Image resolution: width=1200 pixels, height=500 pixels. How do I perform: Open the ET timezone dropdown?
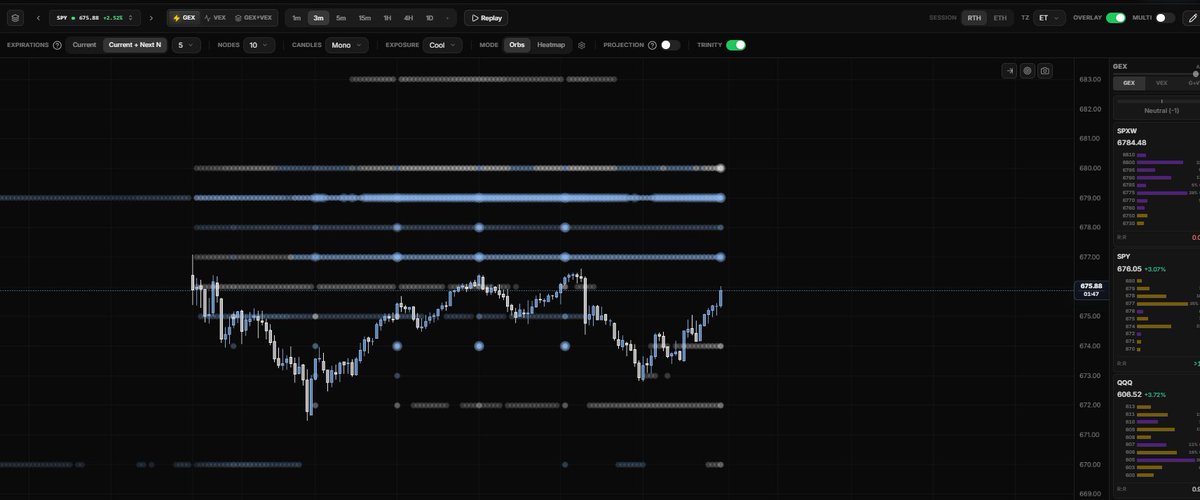pyautogui.click(x=1050, y=18)
